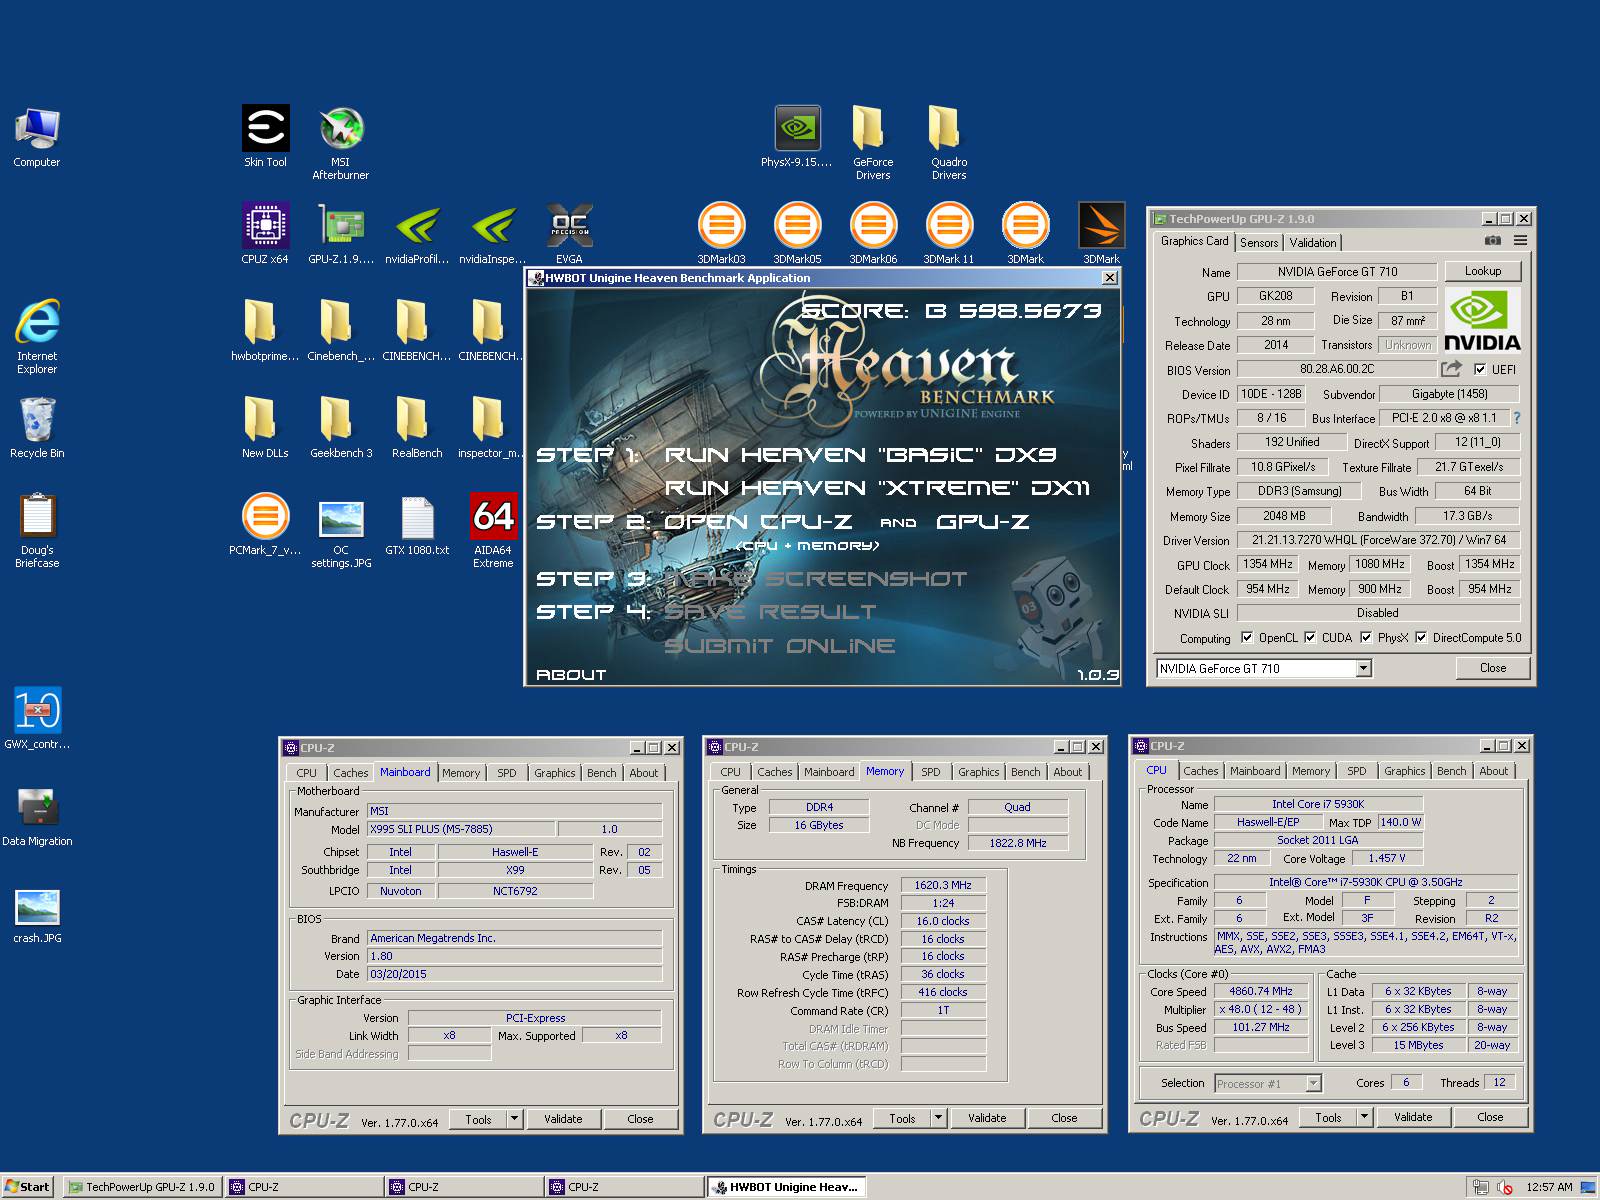The height and width of the screenshot is (1200, 1600).
Task: Switch to the Sensors tab in GPU-Z
Action: (x=1259, y=242)
